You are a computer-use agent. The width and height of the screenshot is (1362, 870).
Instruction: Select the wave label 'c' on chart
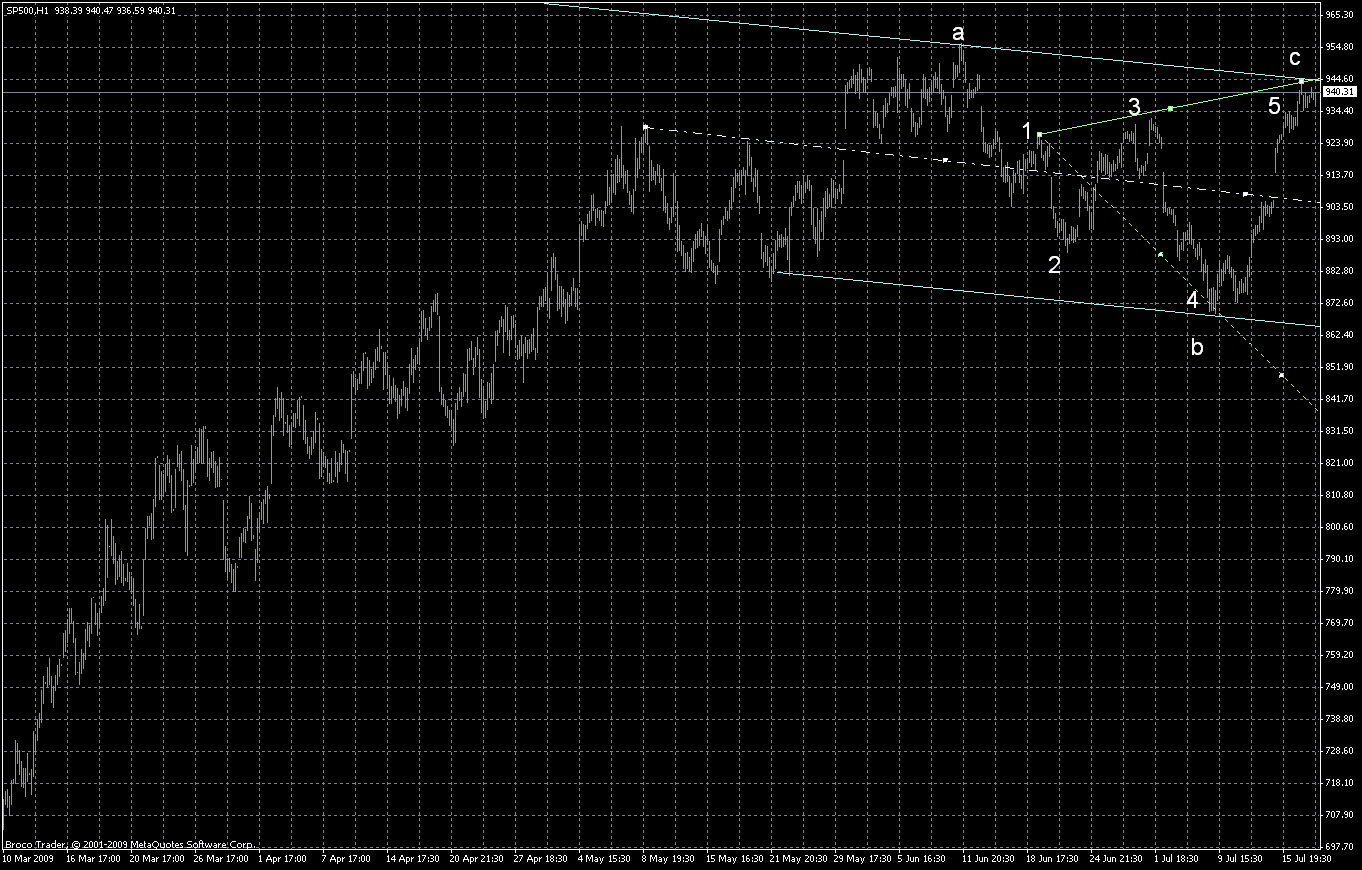pyautogui.click(x=1295, y=59)
